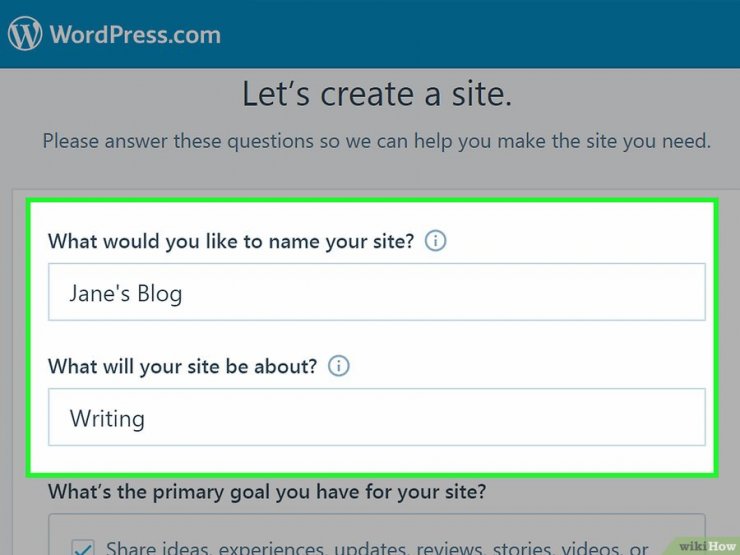Show info tip for site name question
740x555 pixels.
pos(435,241)
